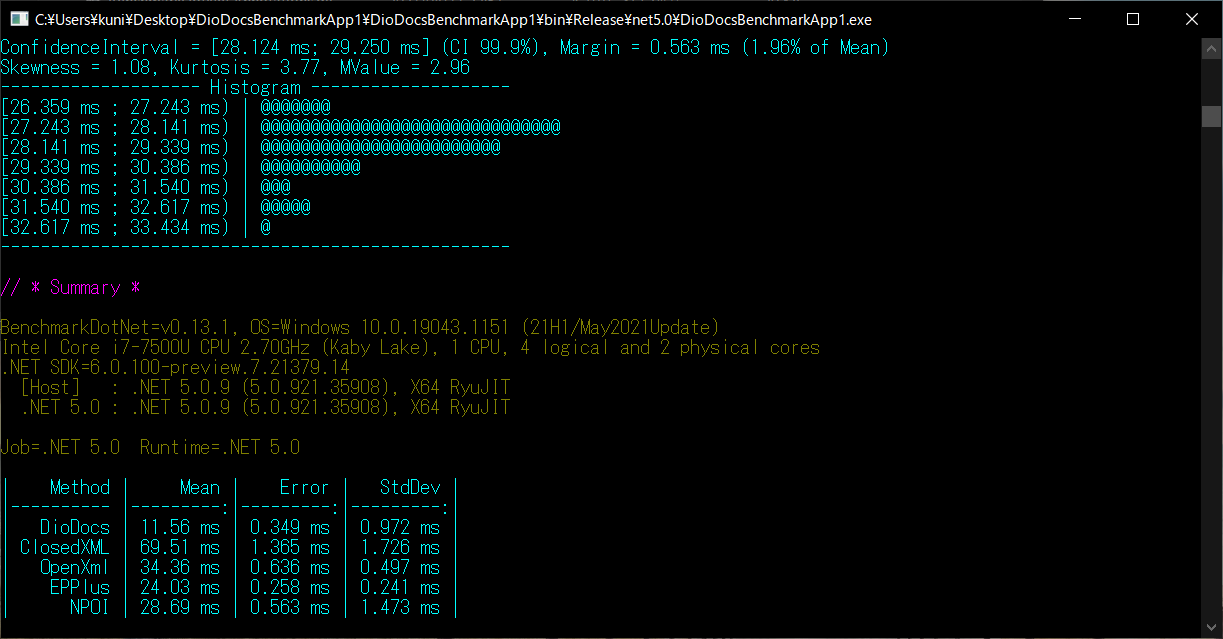
Task: Click histogram row 29.339 ms ; 30.386 ms
Action: pyautogui.click(x=180, y=167)
